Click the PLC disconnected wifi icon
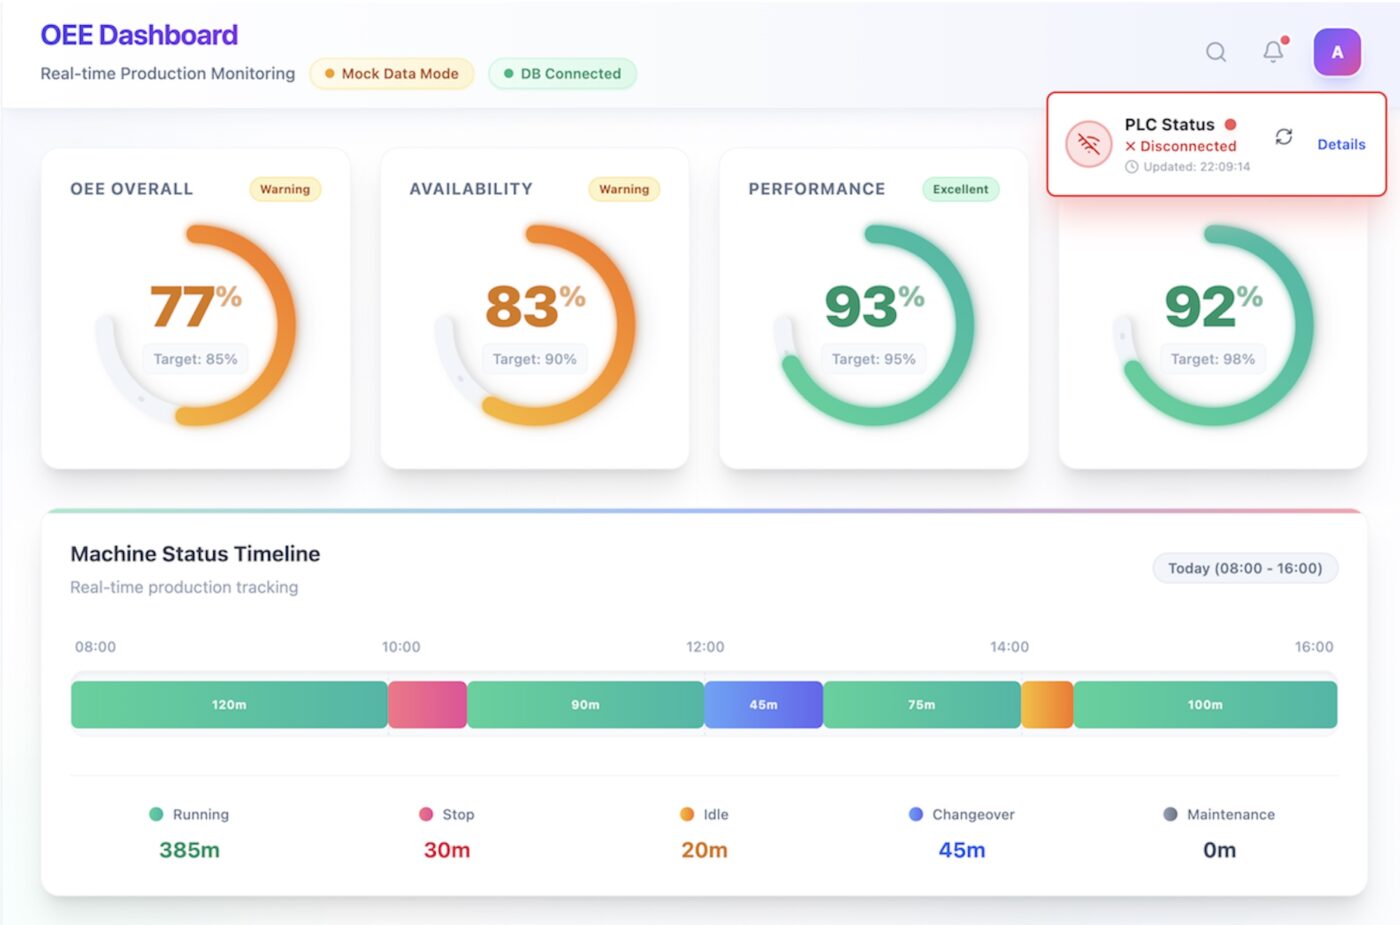 coord(1088,145)
